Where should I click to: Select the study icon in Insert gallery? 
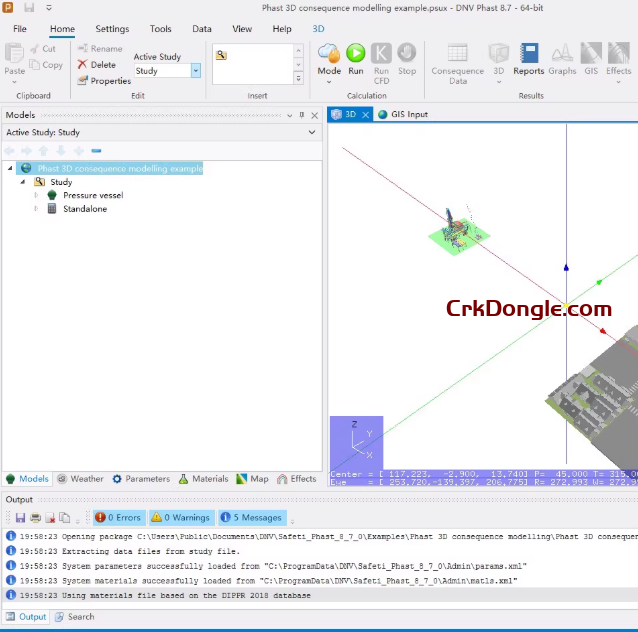tap(221, 55)
